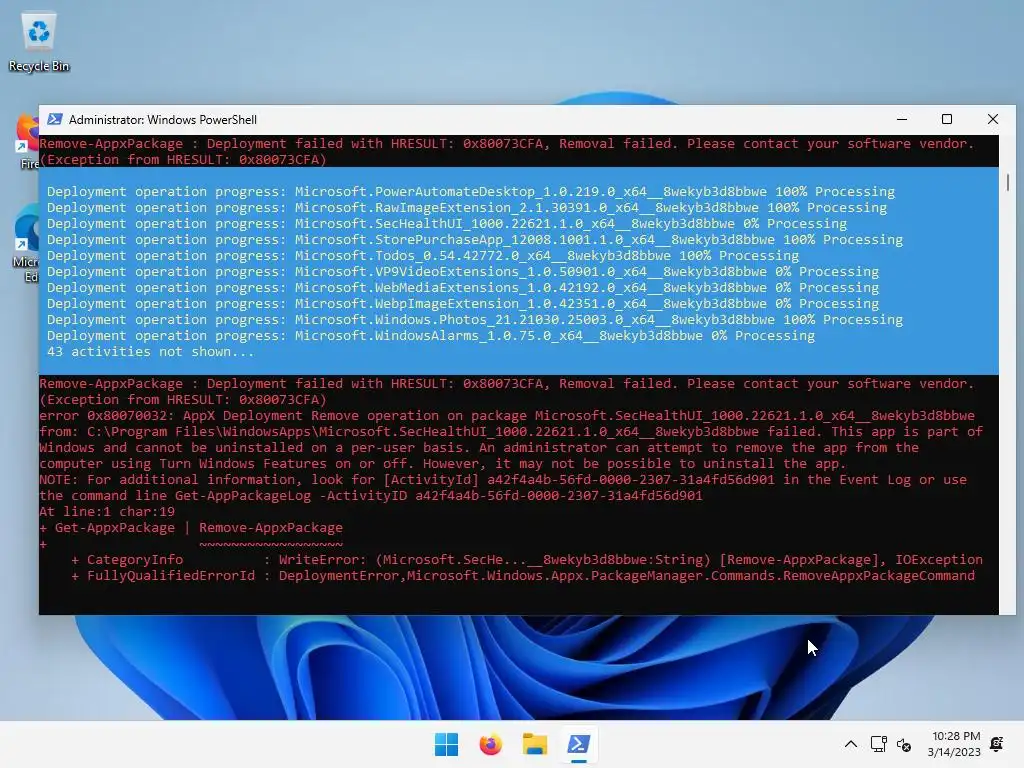Image resolution: width=1024 pixels, height=768 pixels.
Task: Click the Microsoft.Todos progress line
Action: coord(423,256)
